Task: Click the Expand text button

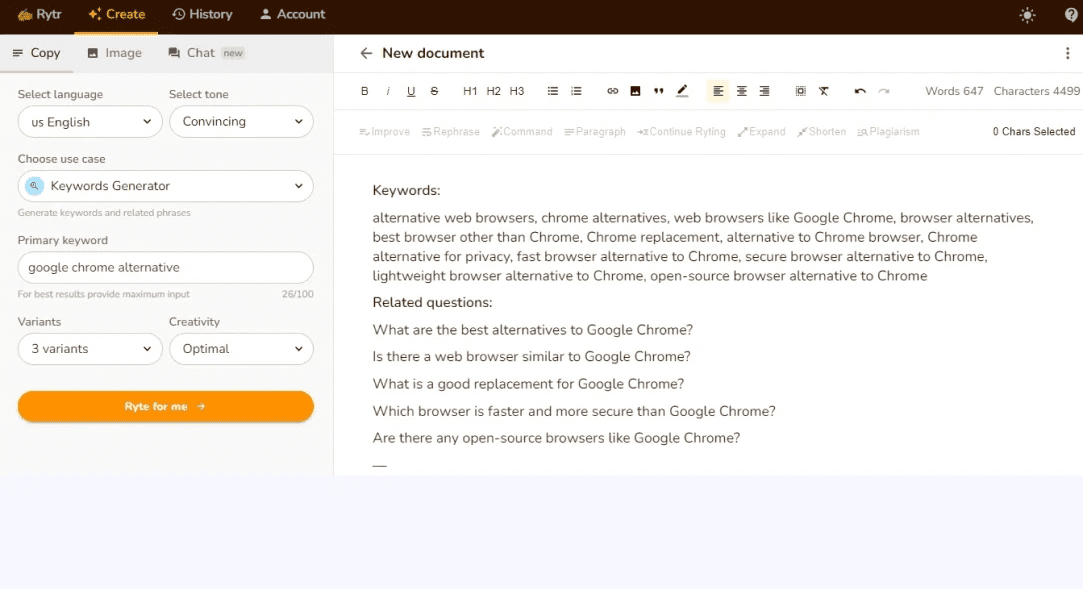Action: [x=761, y=132]
